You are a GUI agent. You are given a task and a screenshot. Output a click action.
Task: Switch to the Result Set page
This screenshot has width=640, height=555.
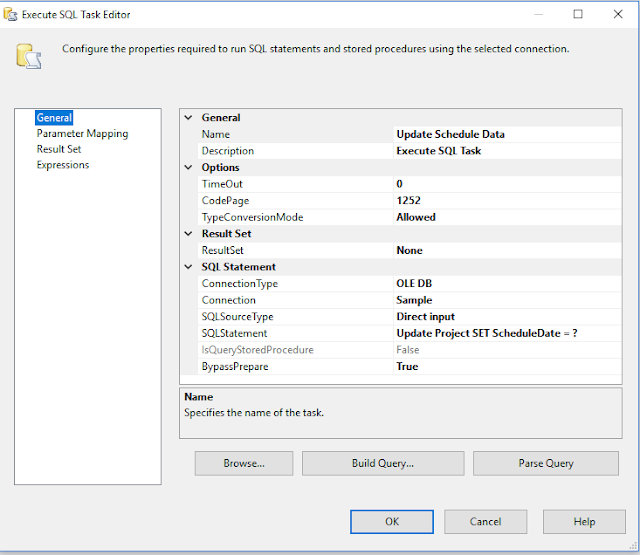click(59, 149)
